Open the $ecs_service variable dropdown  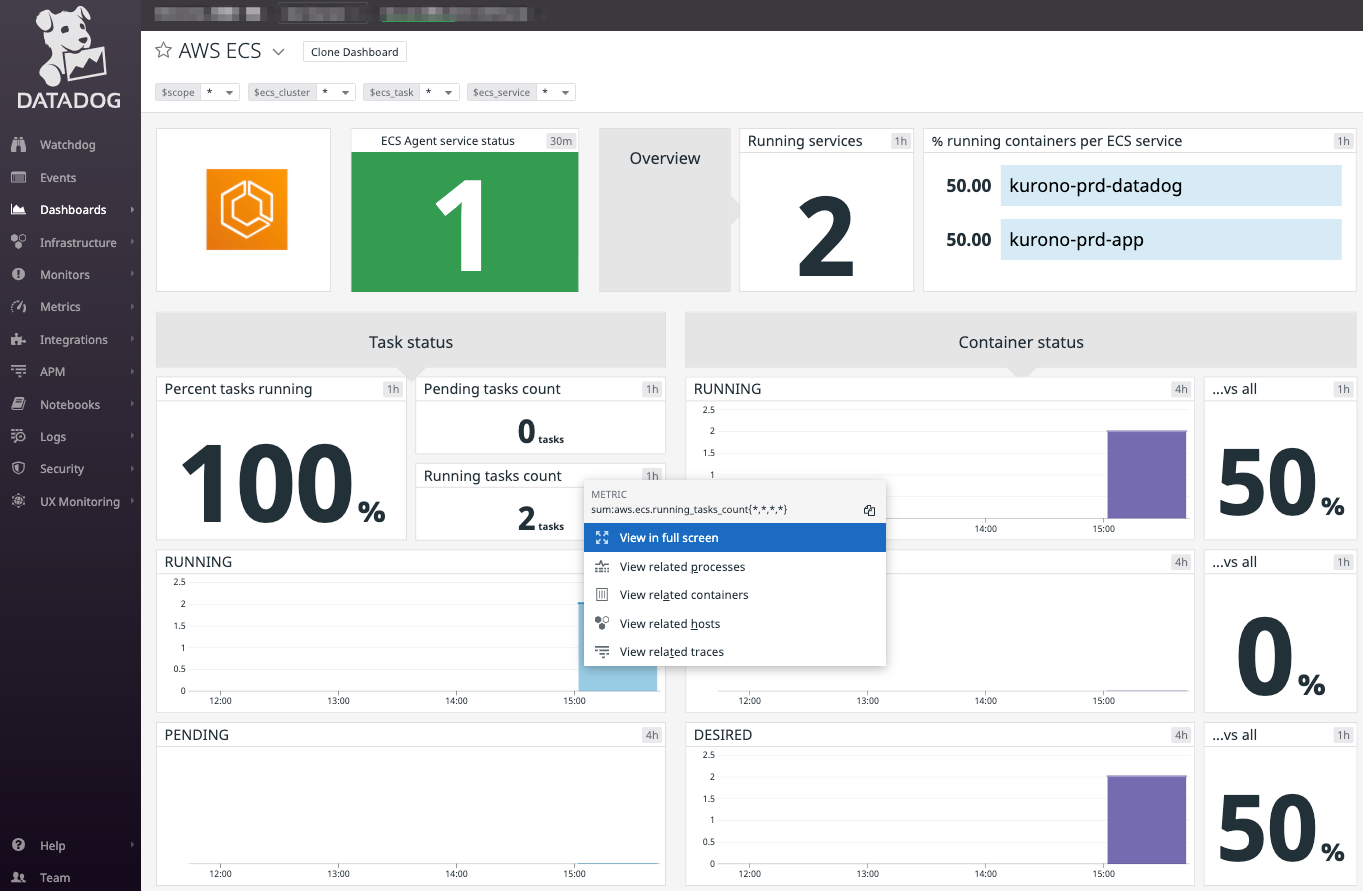point(555,92)
